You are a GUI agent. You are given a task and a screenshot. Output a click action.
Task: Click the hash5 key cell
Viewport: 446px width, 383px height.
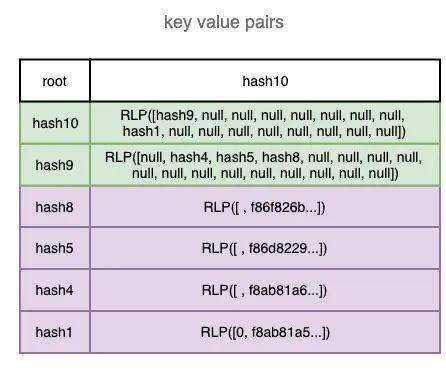click(x=55, y=248)
